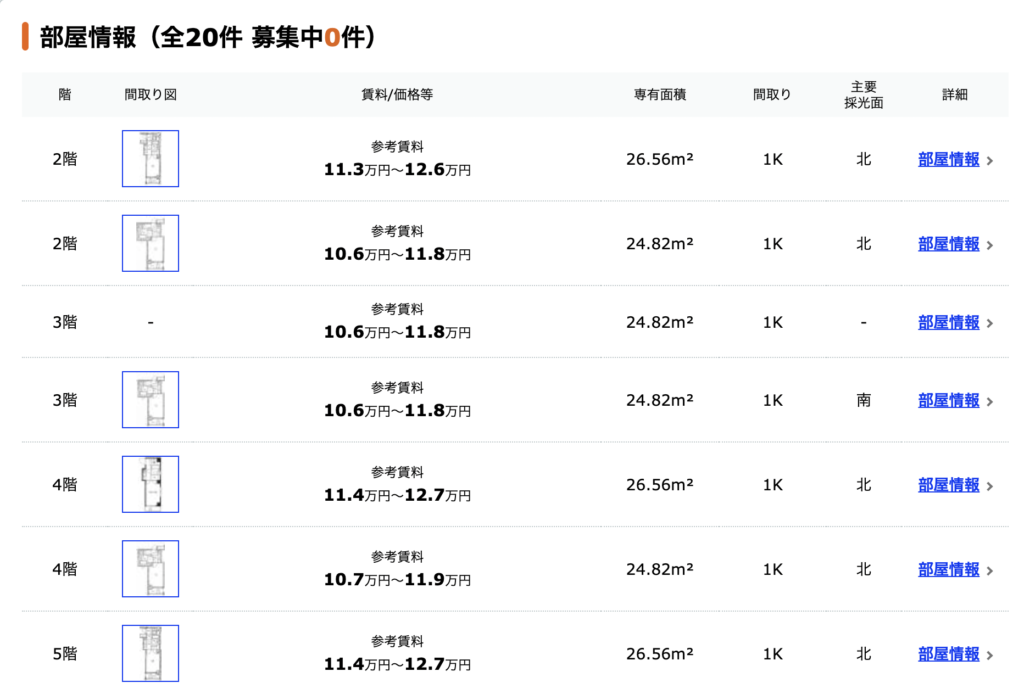View 部屋情報 link for 4階 26.56m² room
The height and width of the screenshot is (694, 1024).
948,484
